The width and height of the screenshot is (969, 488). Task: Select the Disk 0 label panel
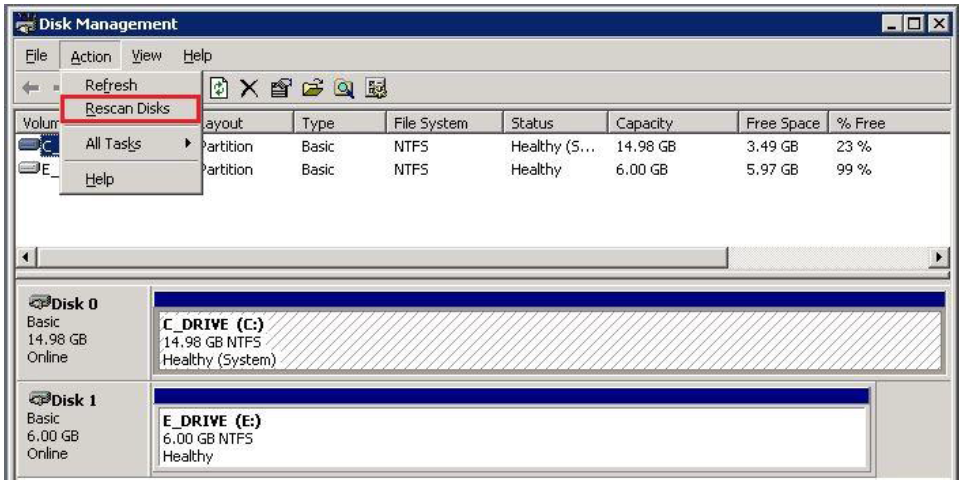tap(82, 331)
